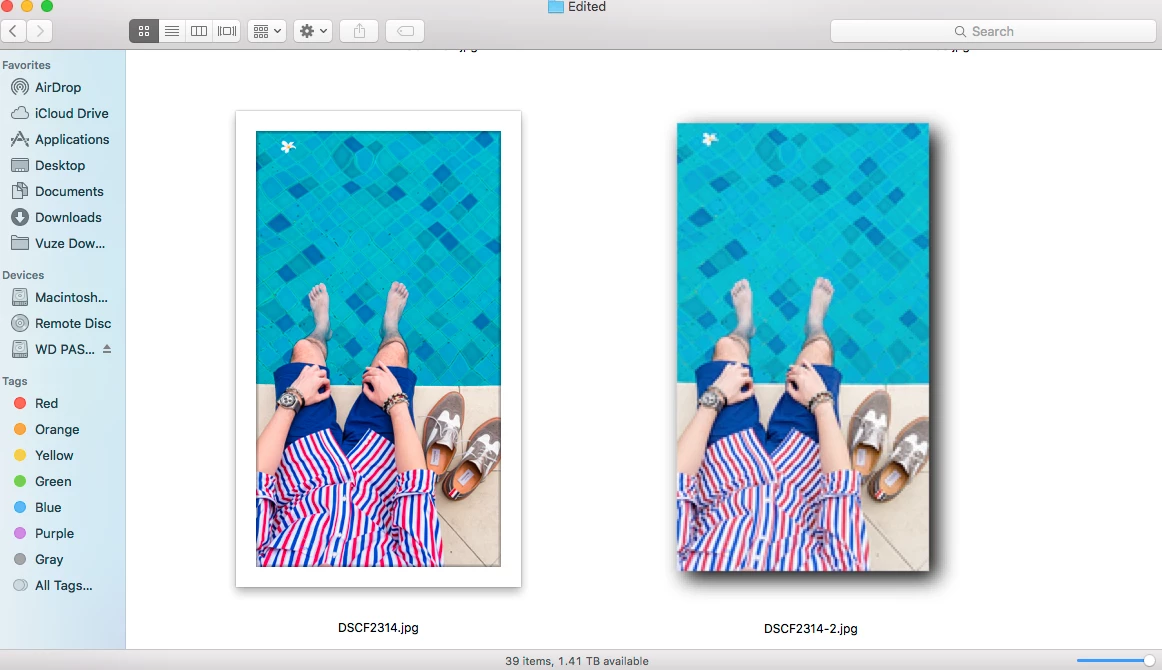Click the Devices section header
The width and height of the screenshot is (1162, 670).
pyautogui.click(x=23, y=275)
